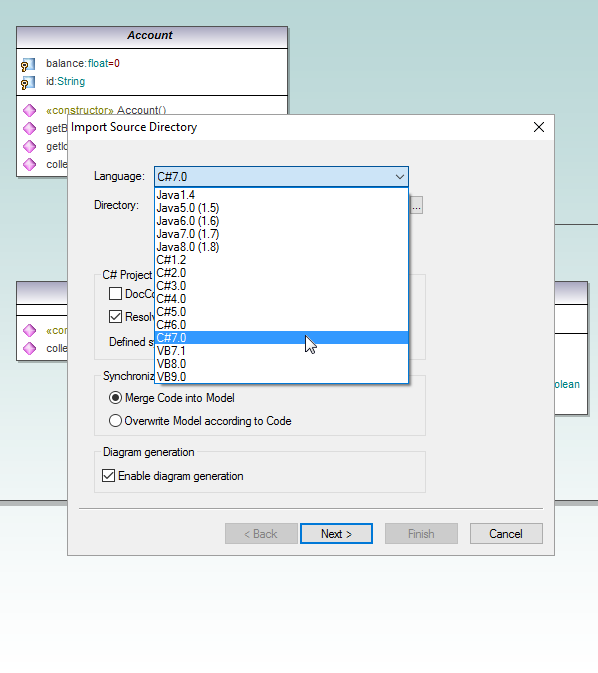This screenshot has width=598, height=673.
Task: Click id property icon in Account class
Action: (x=28, y=82)
